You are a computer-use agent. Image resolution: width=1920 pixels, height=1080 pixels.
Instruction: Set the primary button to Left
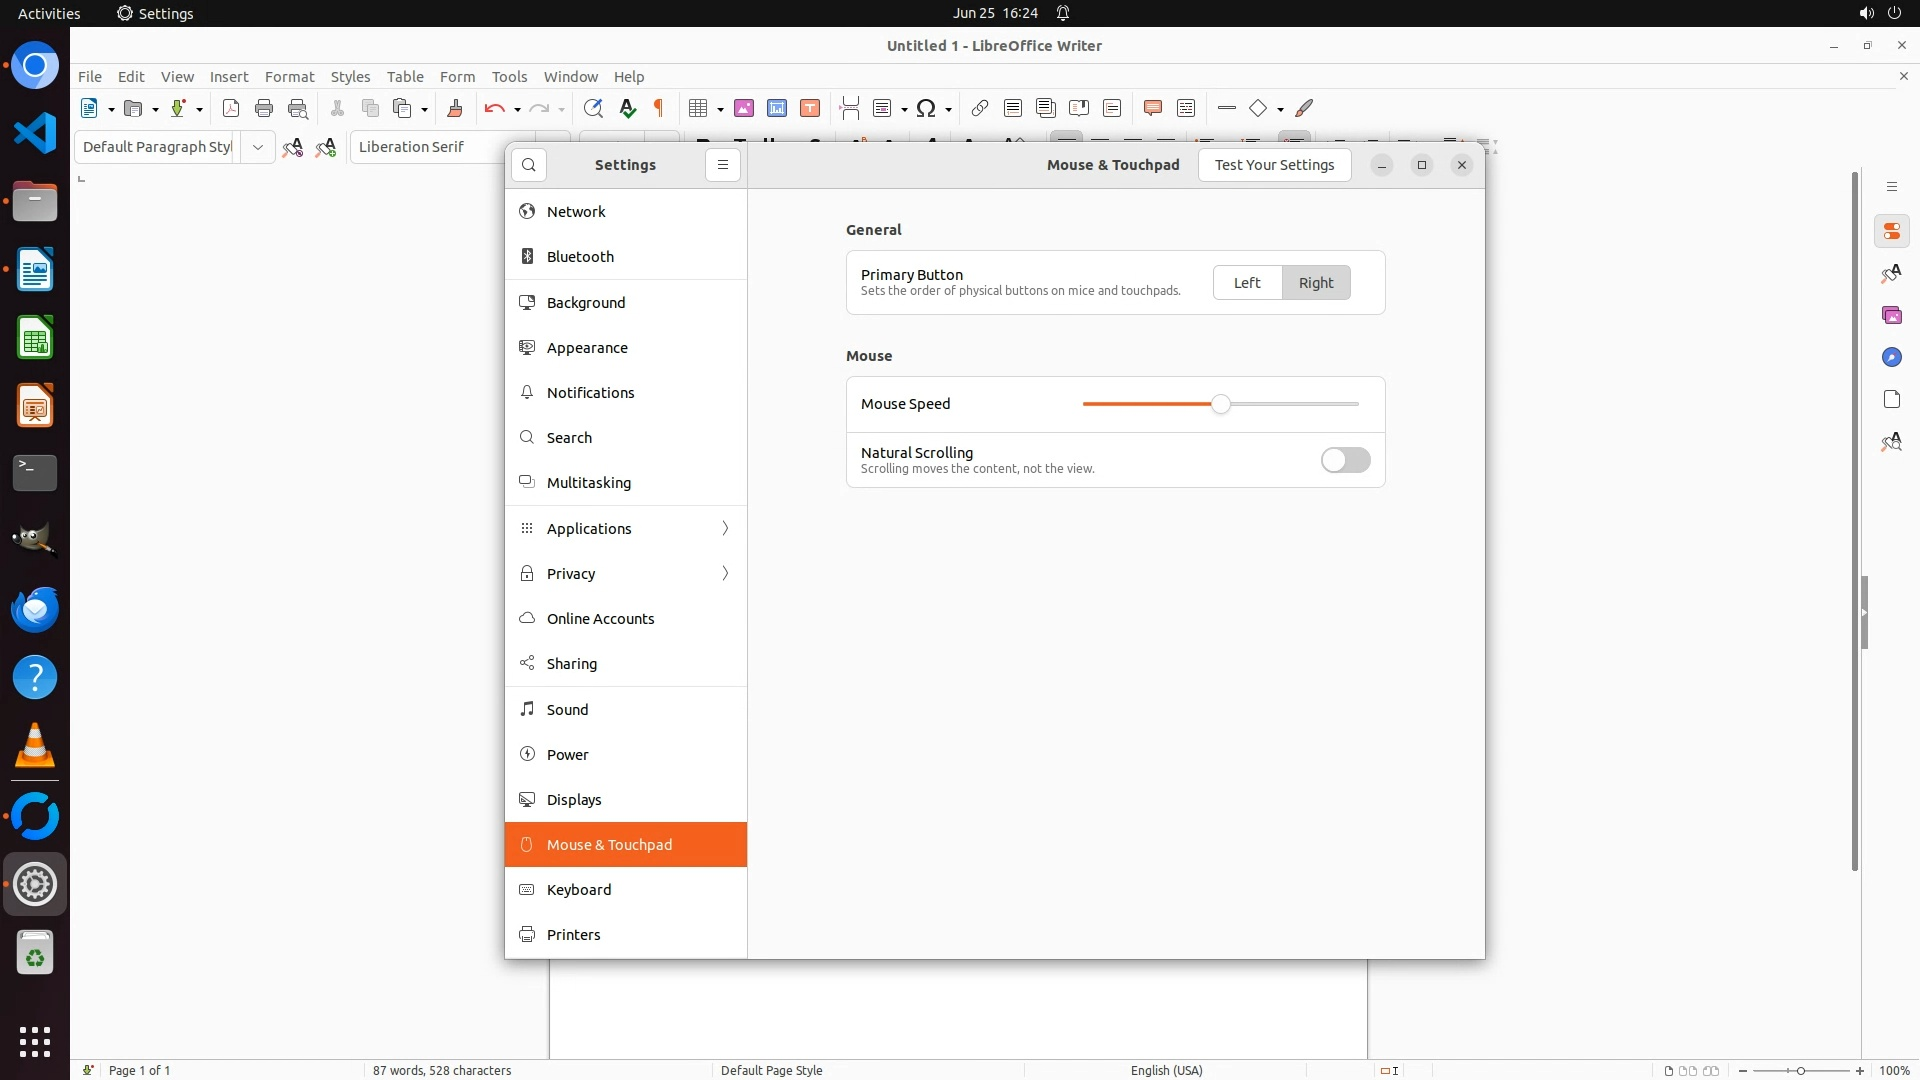(1247, 283)
